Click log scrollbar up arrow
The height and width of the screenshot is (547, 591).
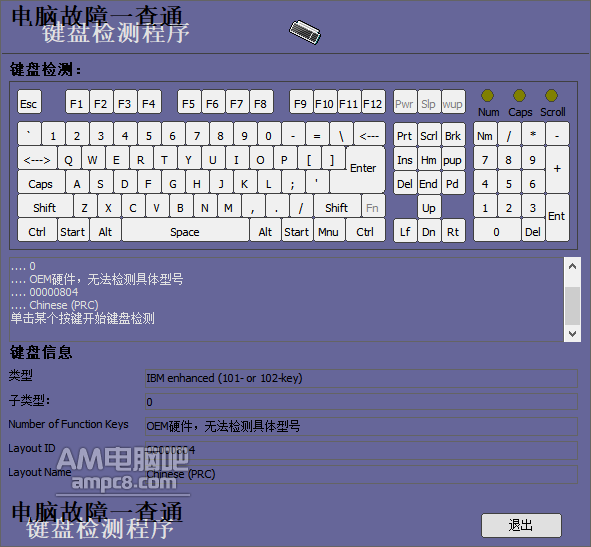tap(572, 266)
